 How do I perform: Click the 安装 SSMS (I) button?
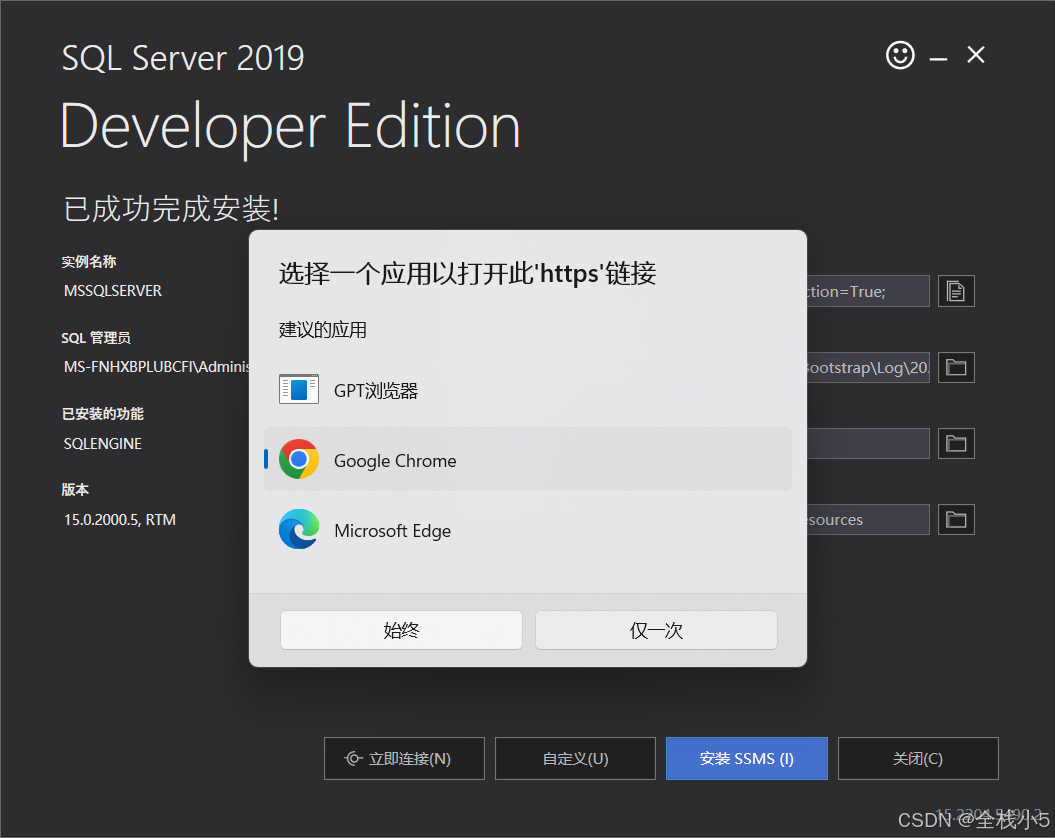click(x=746, y=758)
